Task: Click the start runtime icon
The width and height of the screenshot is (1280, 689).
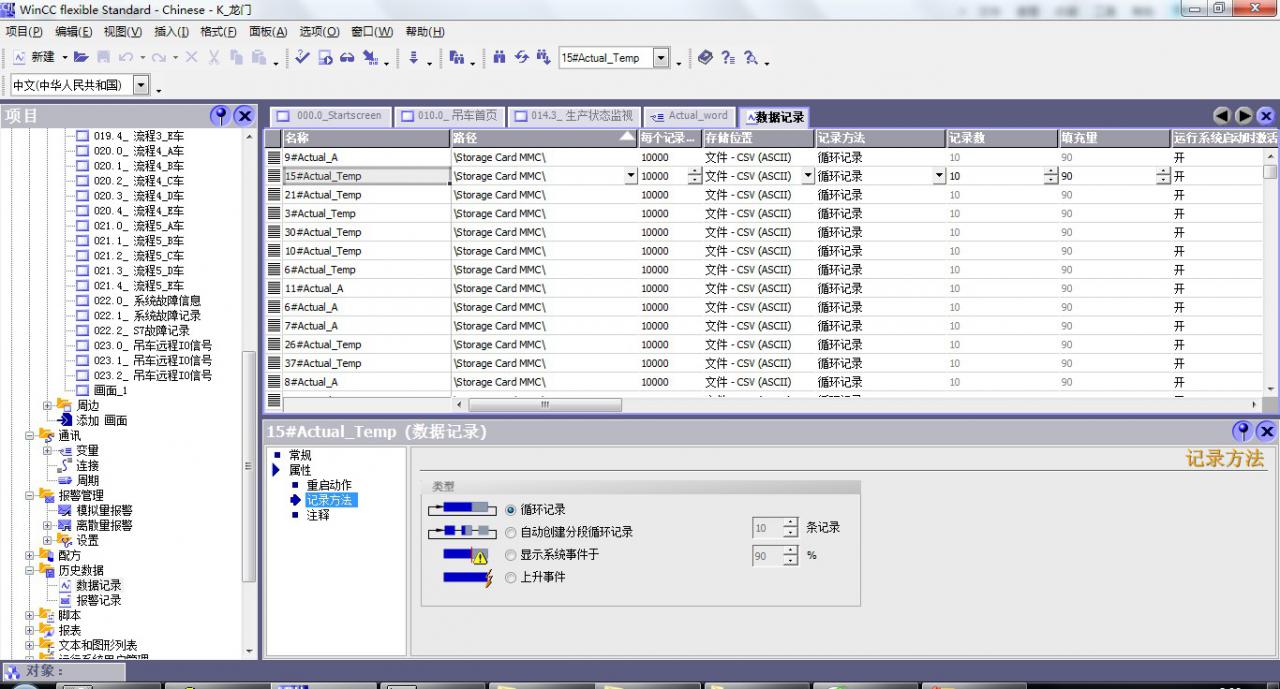Action: pos(325,58)
